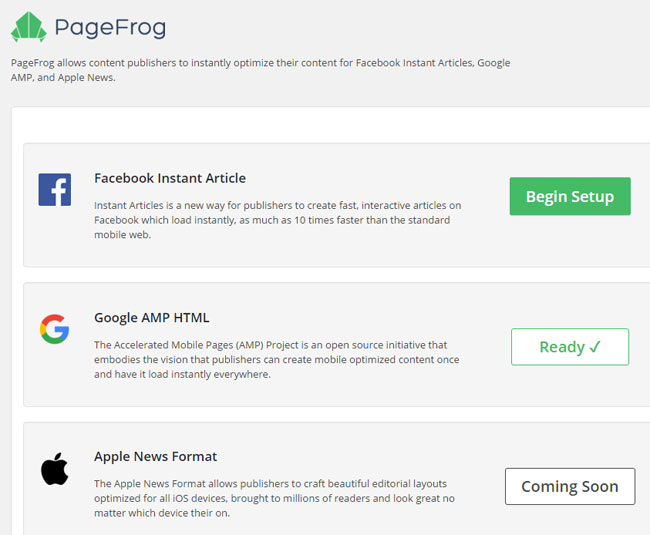
Task: Click the Accelerated Mobile Pages description text
Action: 277,360
